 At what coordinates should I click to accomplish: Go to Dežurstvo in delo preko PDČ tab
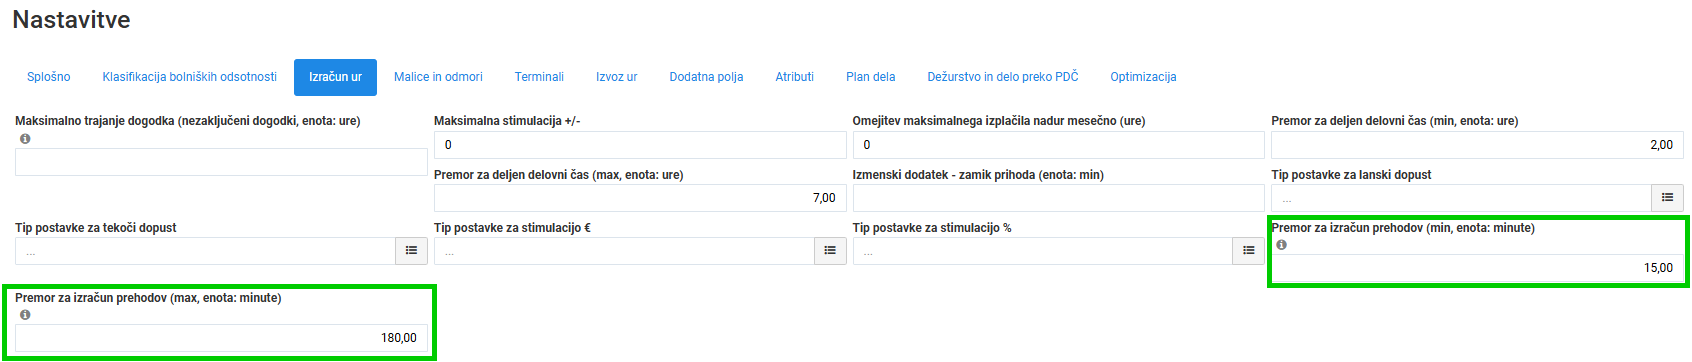pyautogui.click(x=1003, y=77)
